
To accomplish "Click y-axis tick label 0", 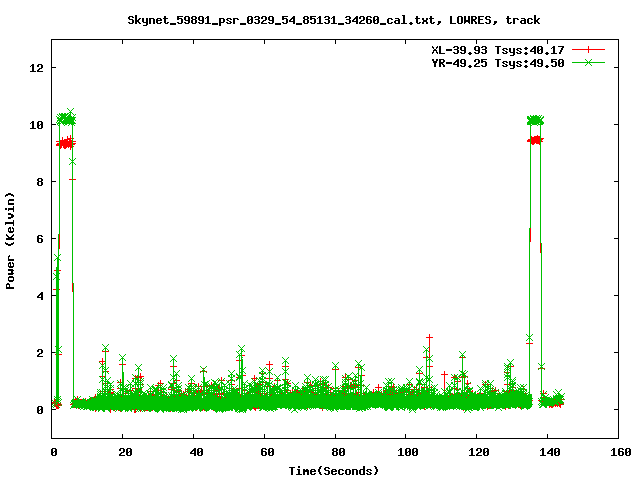I will tap(40, 410).
